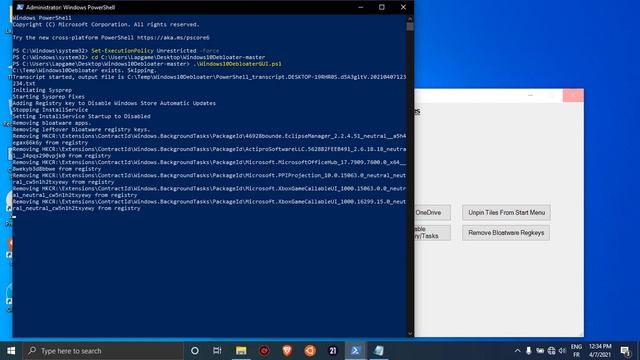Minimize the PowerShell window
The height and width of the screenshot is (360, 640).
tap(360, 7)
